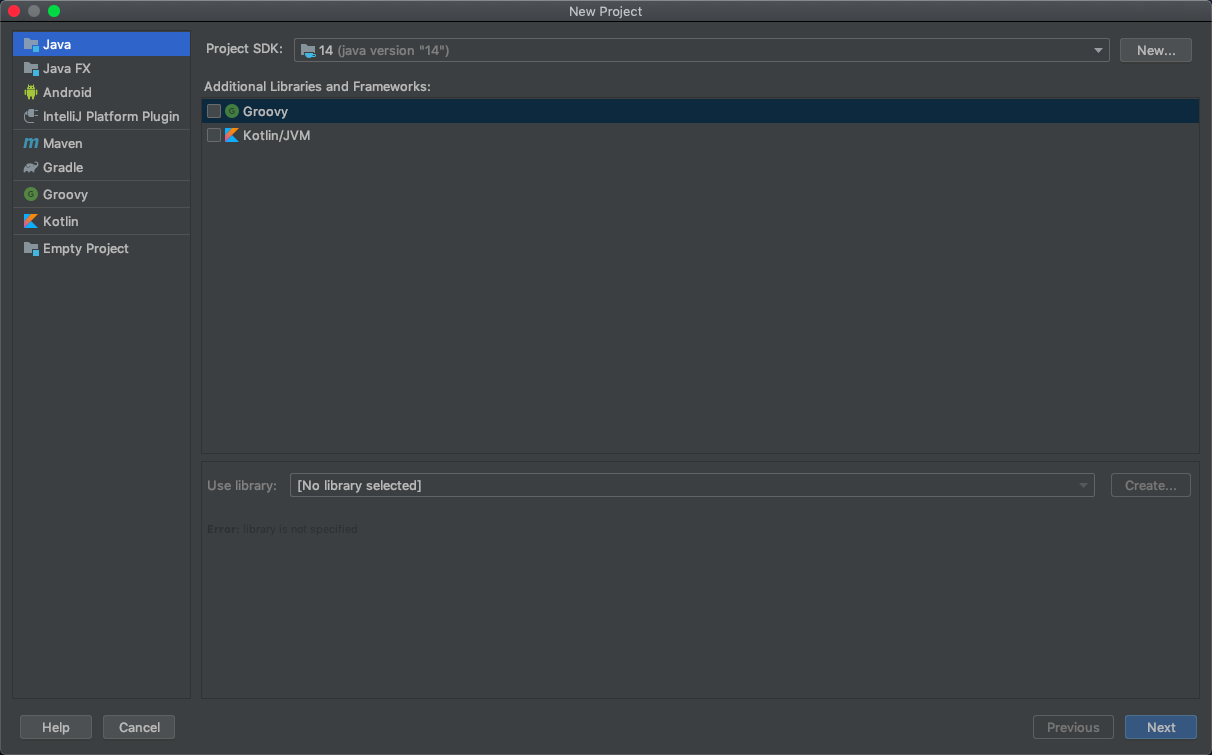The width and height of the screenshot is (1212, 755).
Task: Click the Help button
Action: coord(55,727)
